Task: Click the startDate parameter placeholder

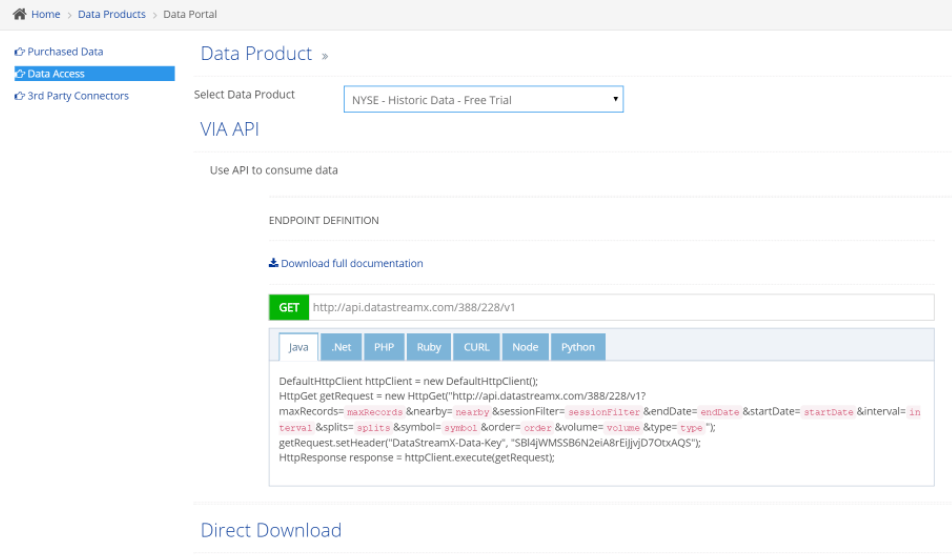Action: [829, 412]
